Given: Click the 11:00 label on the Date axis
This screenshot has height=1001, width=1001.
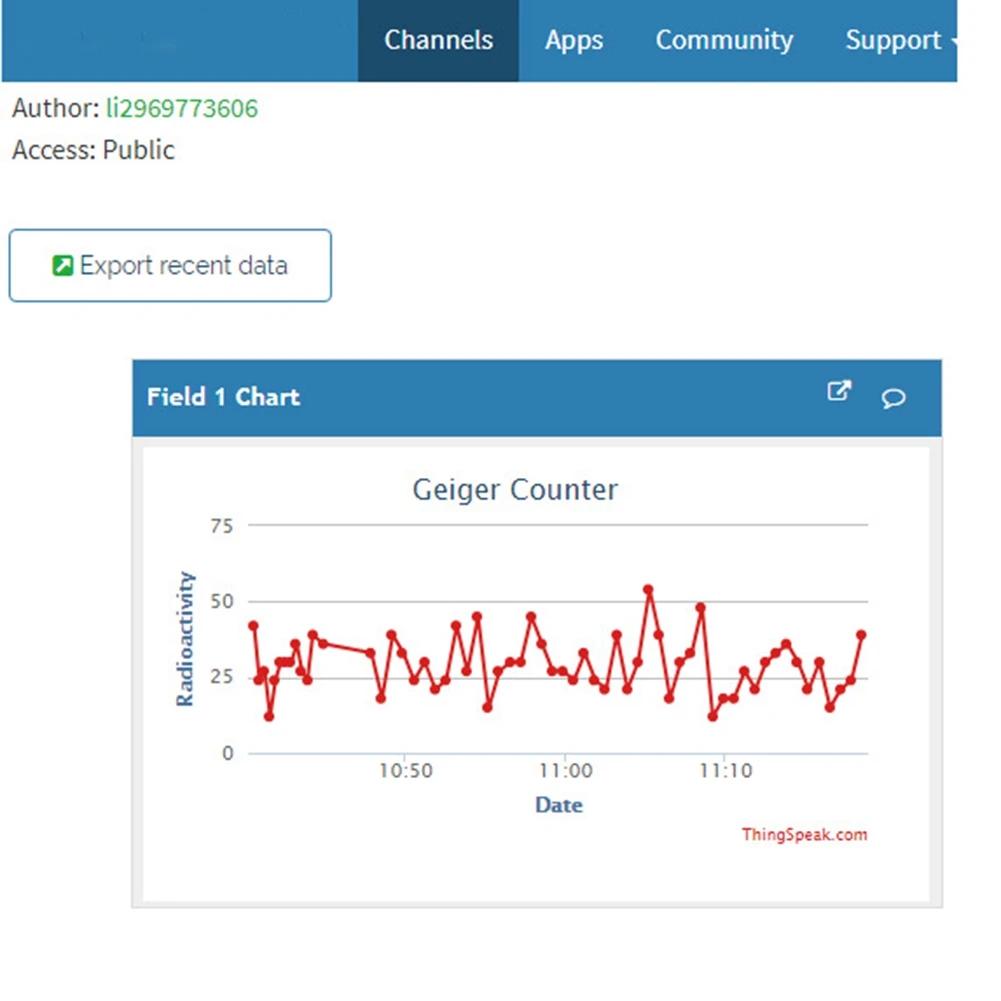Looking at the screenshot, I should (x=565, y=771).
